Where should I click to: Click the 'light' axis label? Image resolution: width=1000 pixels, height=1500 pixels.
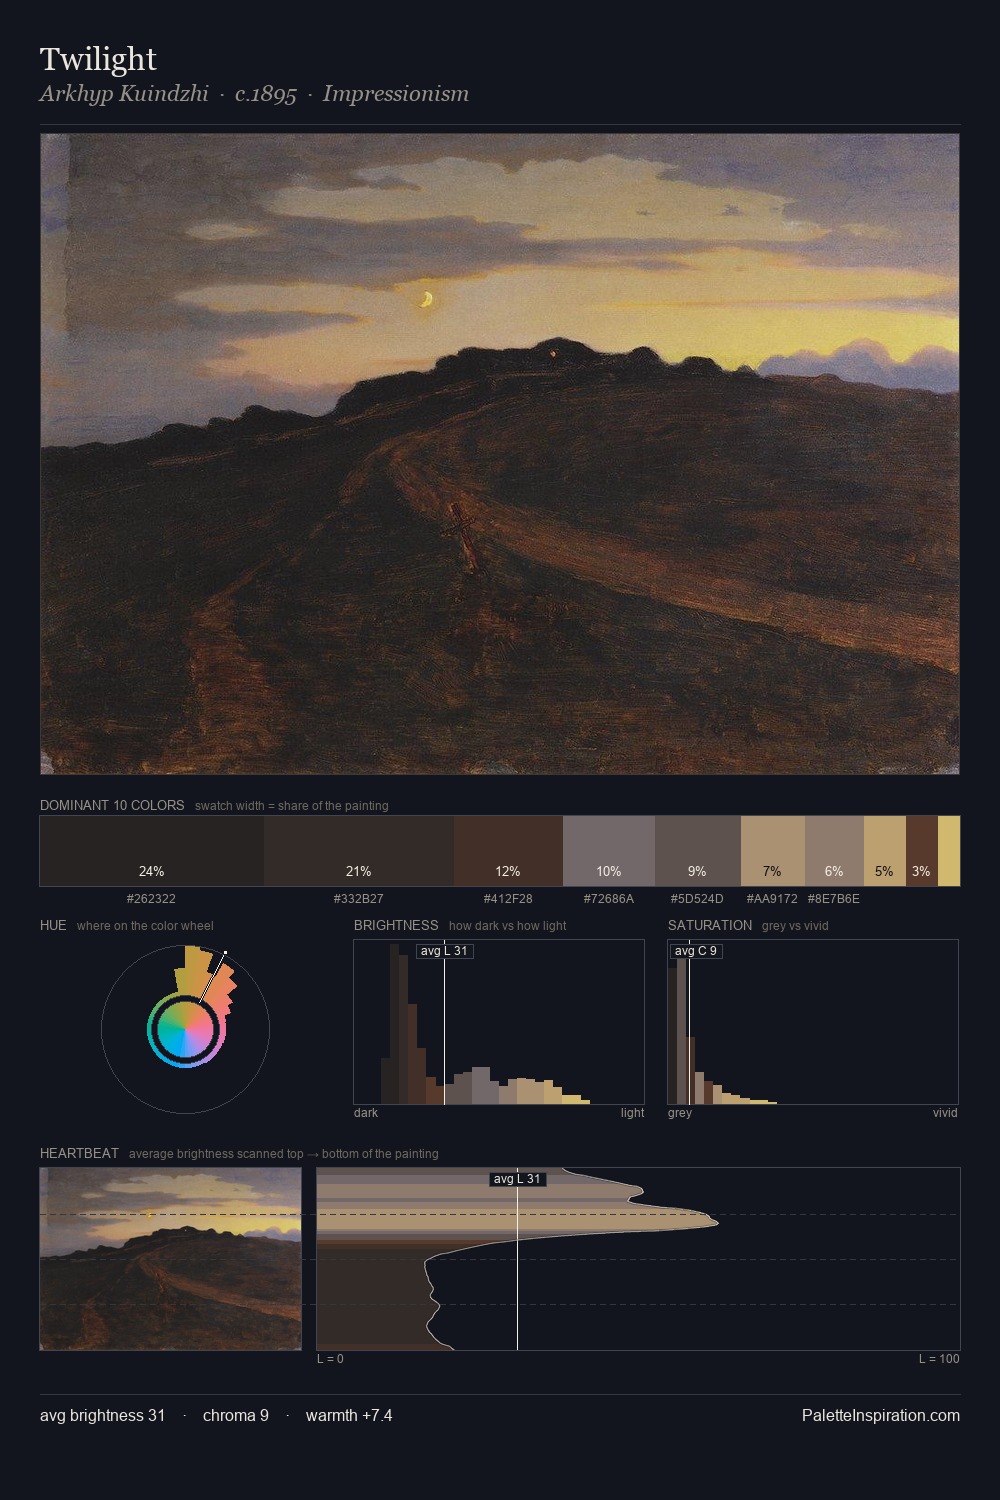[632, 1113]
